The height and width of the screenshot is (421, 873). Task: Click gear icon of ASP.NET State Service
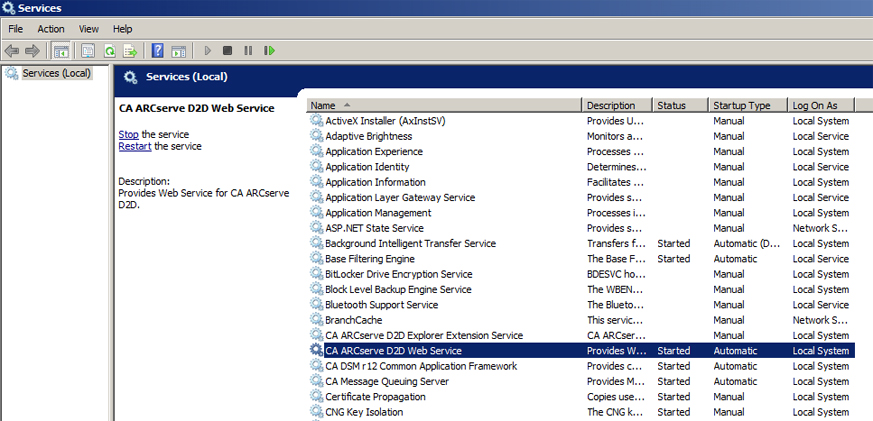tap(316, 228)
